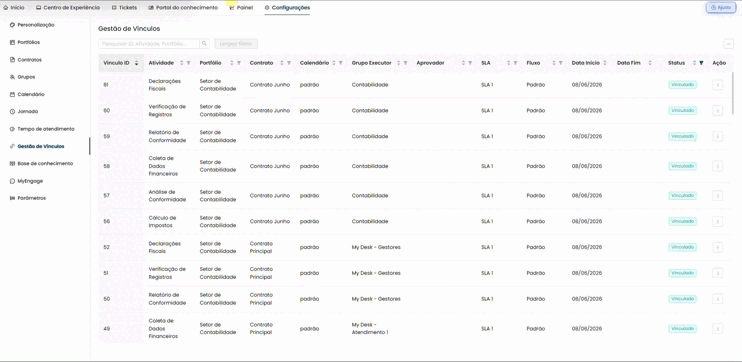Screen dimensions: 742x362
Task: Switch to Centro de Experiência tab
Action: click(68, 8)
